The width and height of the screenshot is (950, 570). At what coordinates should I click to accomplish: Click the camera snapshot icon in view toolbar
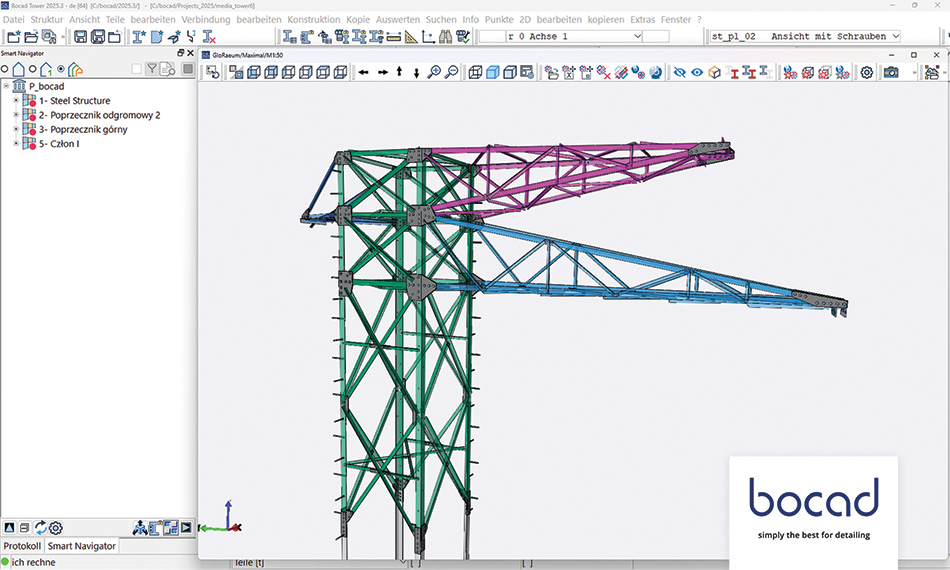(x=890, y=72)
